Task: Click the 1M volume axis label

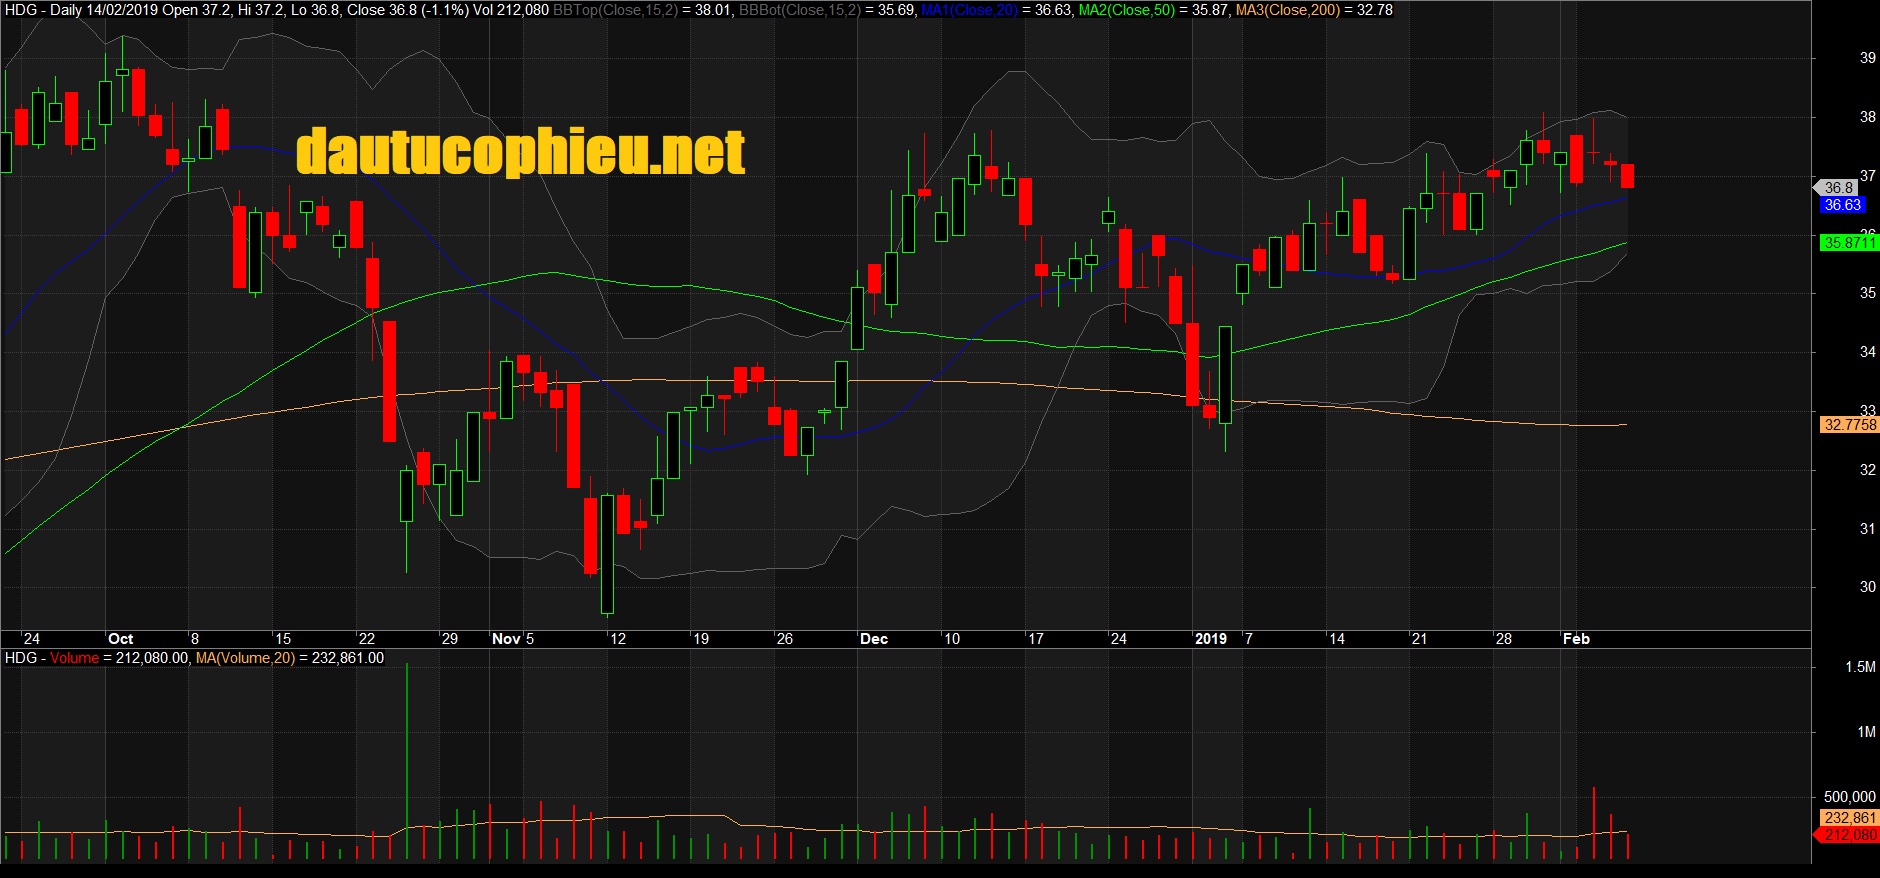Action: 1866,732
